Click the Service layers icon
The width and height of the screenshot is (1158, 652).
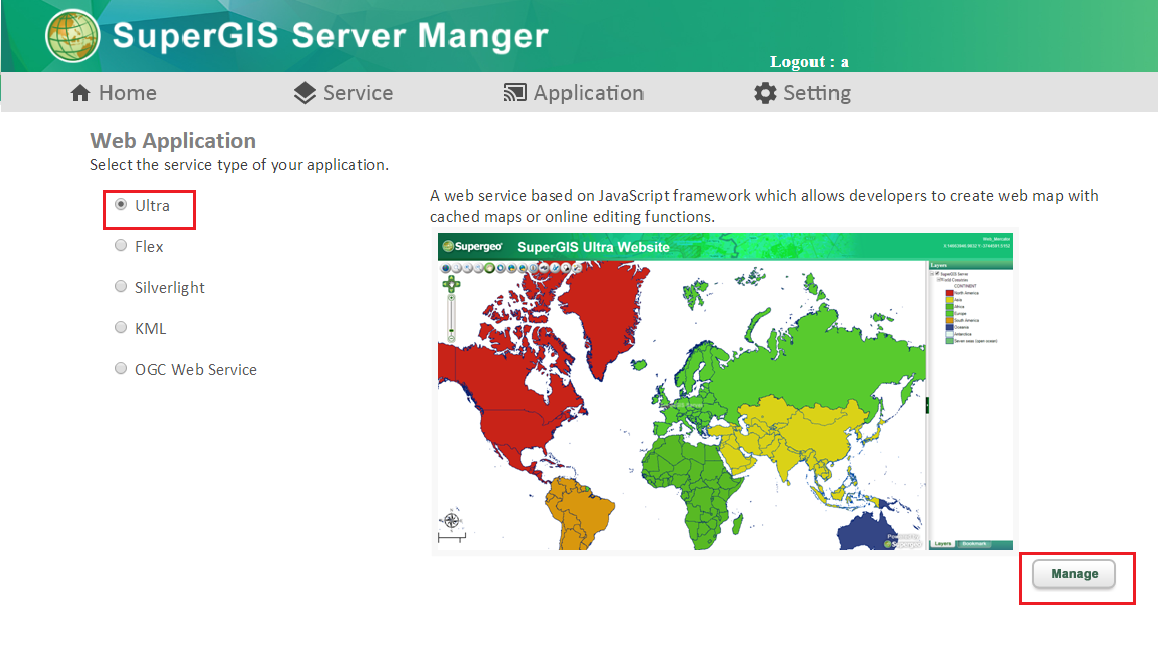pos(304,93)
